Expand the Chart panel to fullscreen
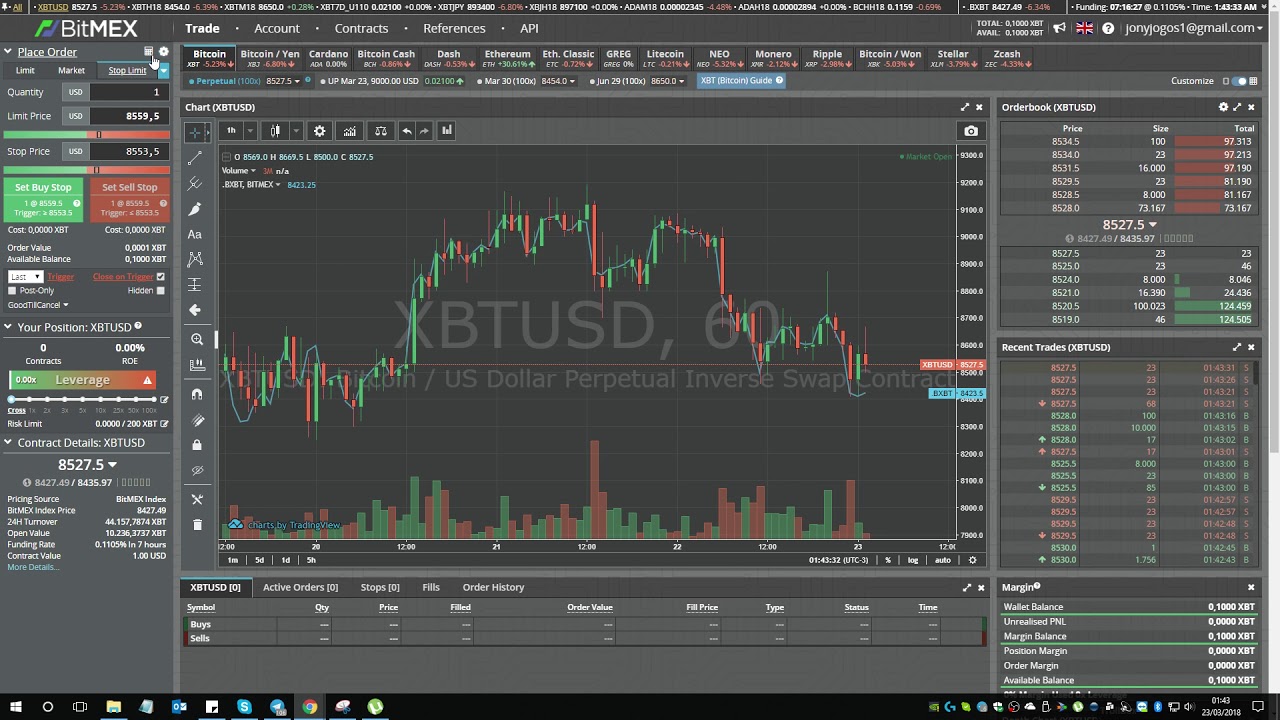Screen dimensions: 1280x720 (965, 107)
